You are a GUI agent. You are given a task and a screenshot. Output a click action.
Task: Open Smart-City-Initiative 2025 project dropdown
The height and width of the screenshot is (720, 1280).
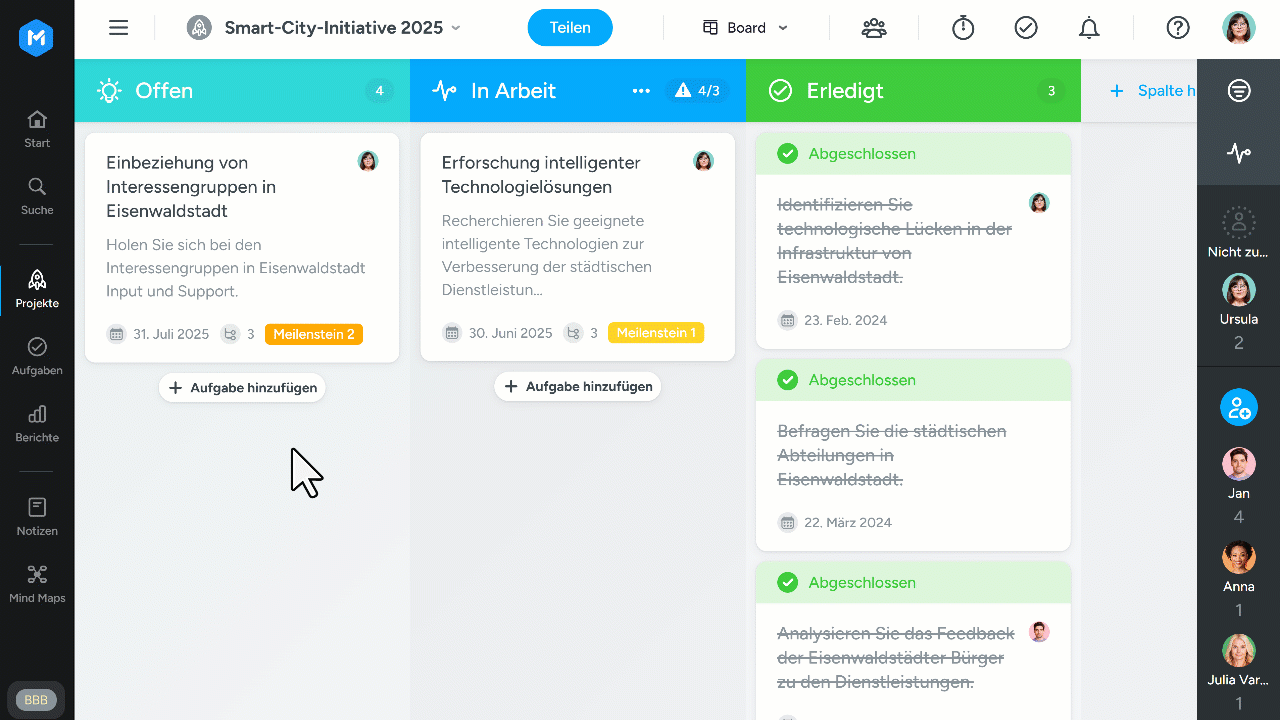343,28
